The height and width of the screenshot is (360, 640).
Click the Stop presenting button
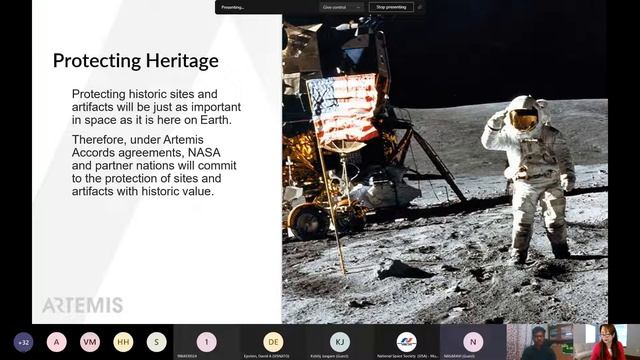click(x=391, y=7)
